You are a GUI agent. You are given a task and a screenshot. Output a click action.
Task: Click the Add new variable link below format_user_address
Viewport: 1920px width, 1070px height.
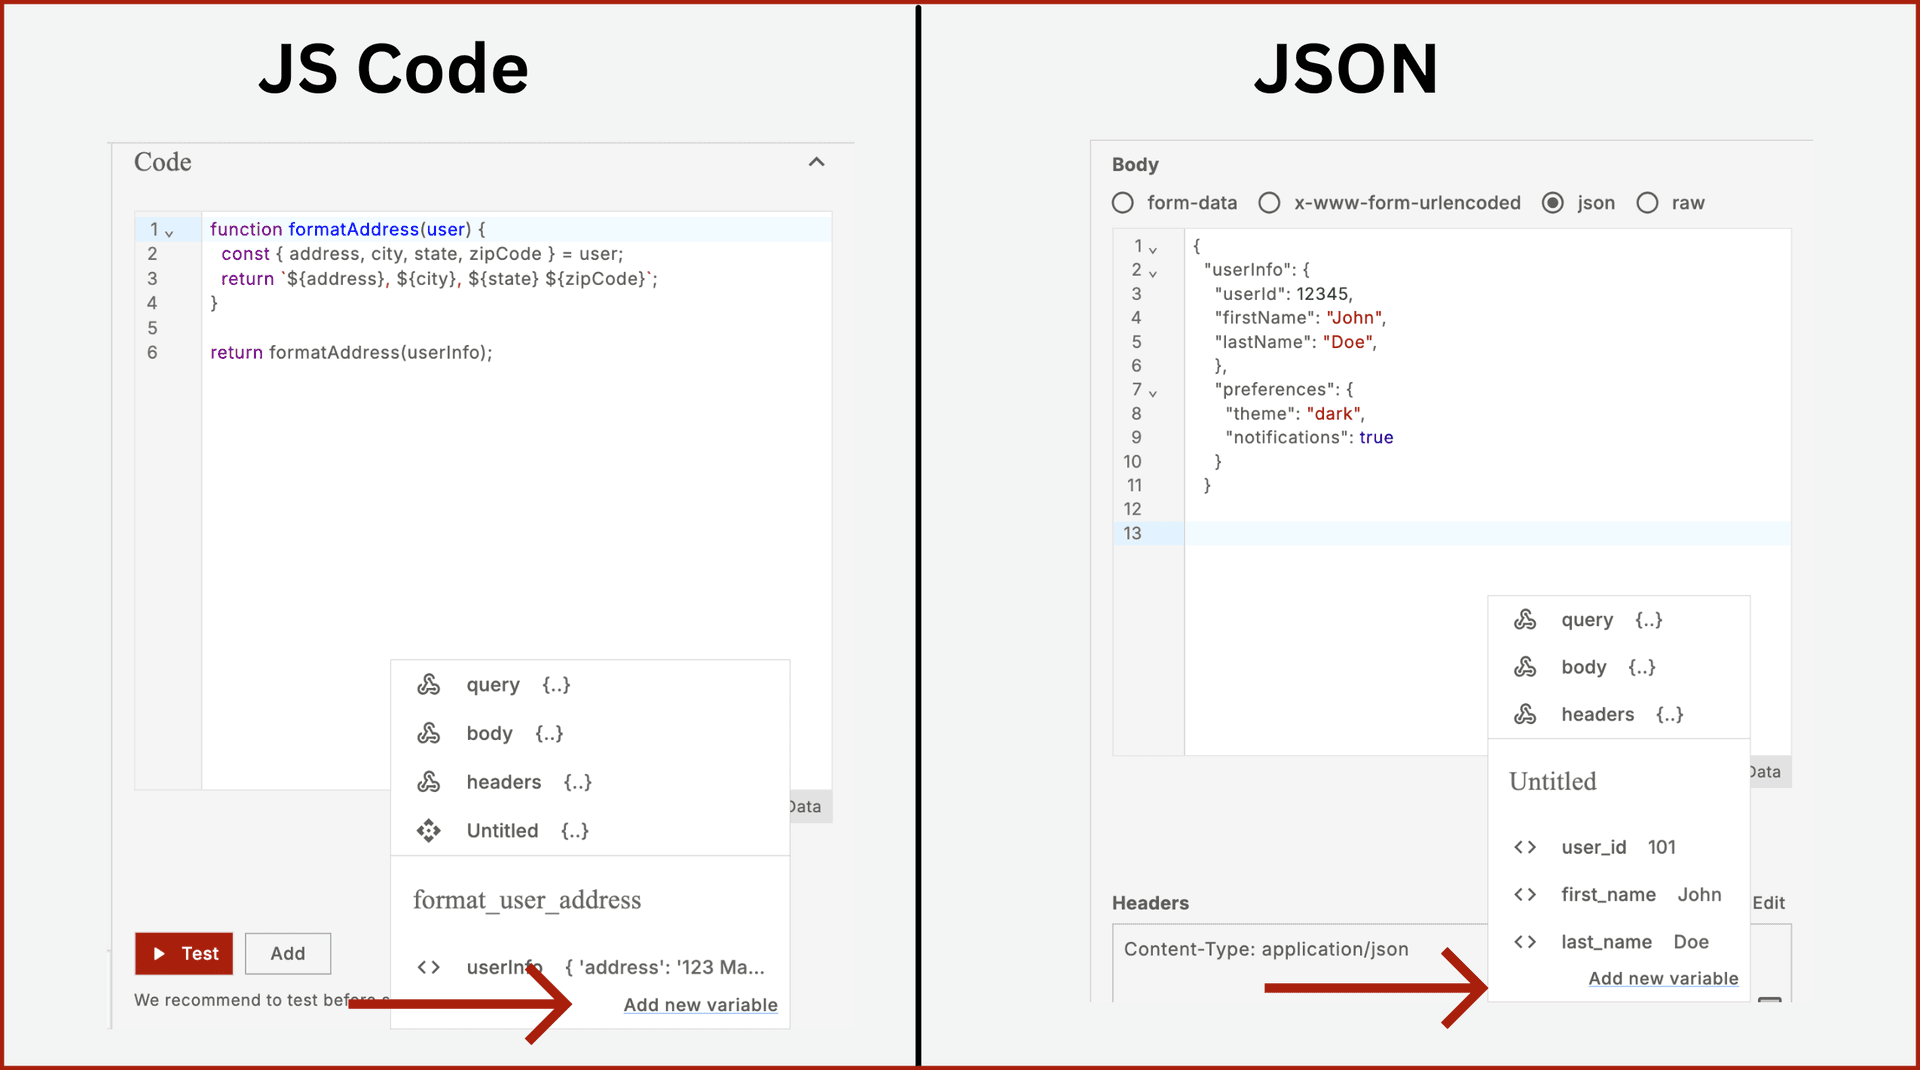[700, 1004]
